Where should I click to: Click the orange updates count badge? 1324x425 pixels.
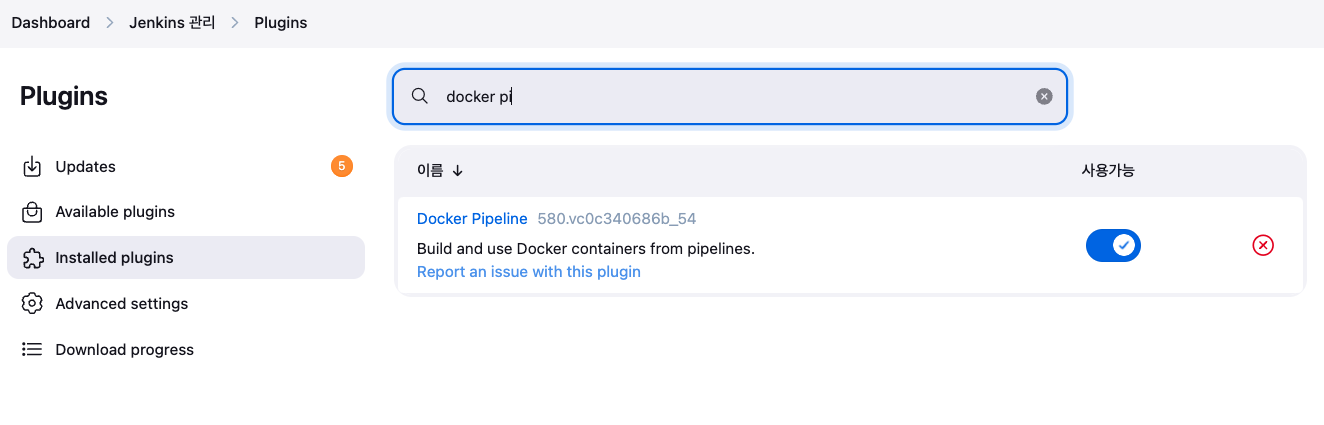coord(342,166)
